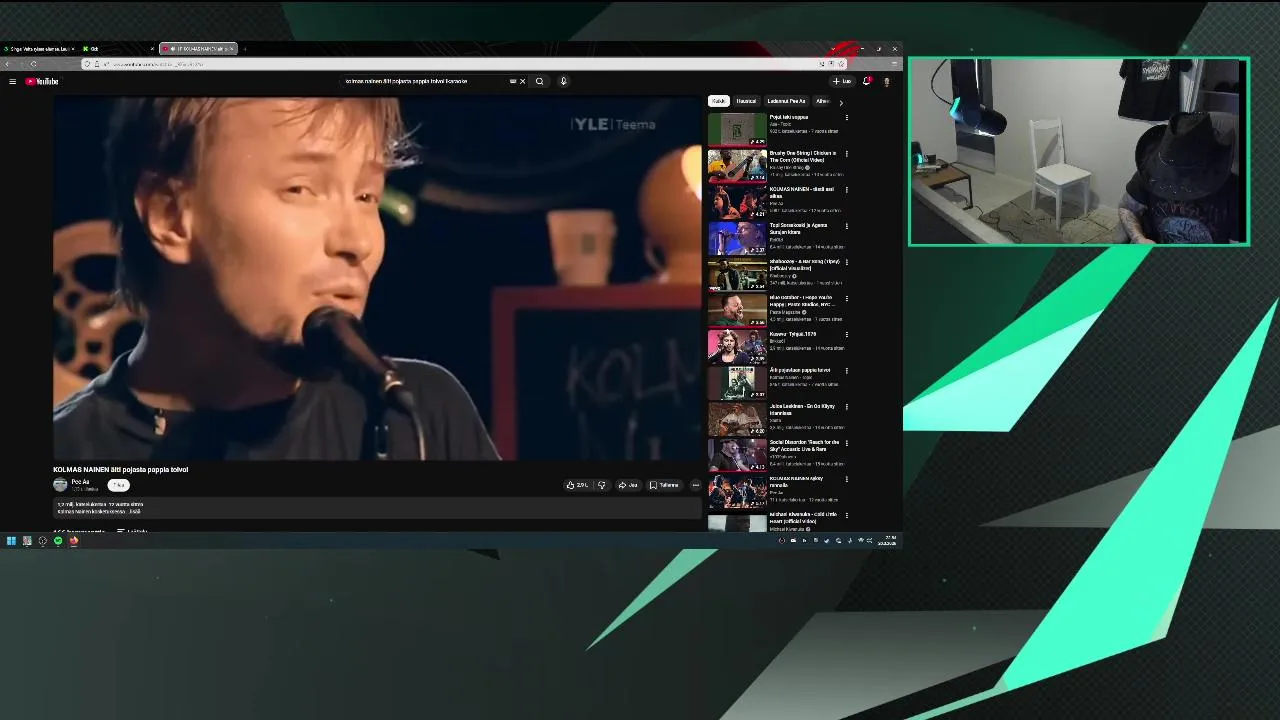Share the video with Jaa button
The height and width of the screenshot is (720, 1280).
tap(628, 485)
